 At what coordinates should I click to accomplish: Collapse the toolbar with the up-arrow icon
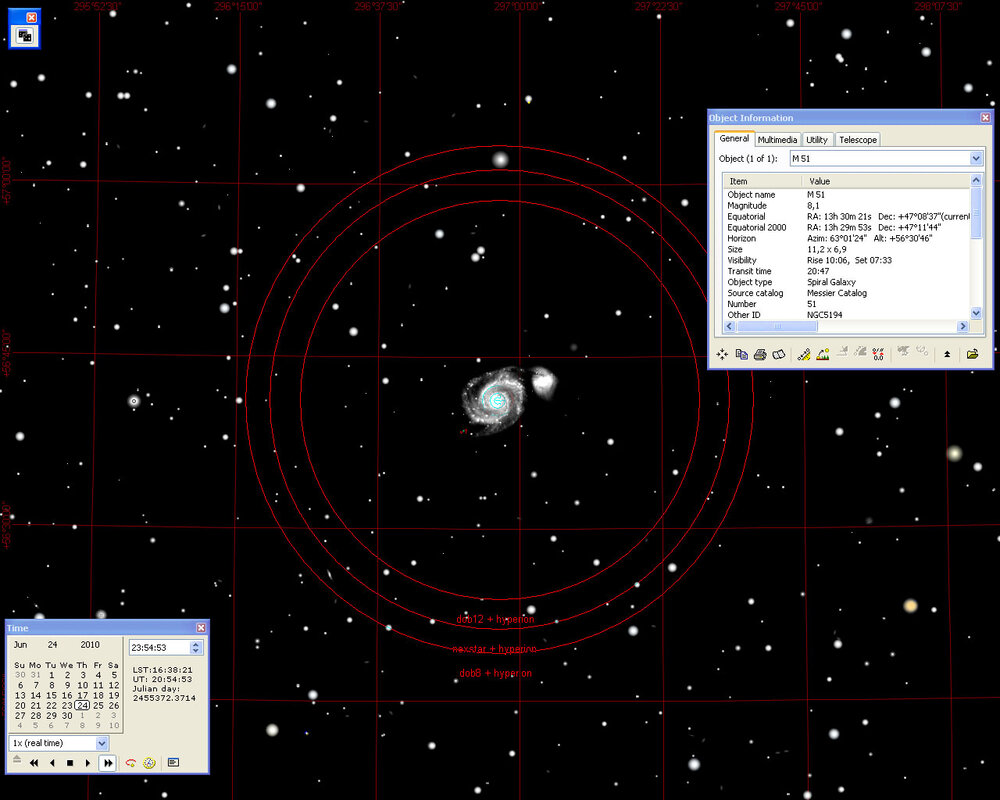click(x=946, y=354)
